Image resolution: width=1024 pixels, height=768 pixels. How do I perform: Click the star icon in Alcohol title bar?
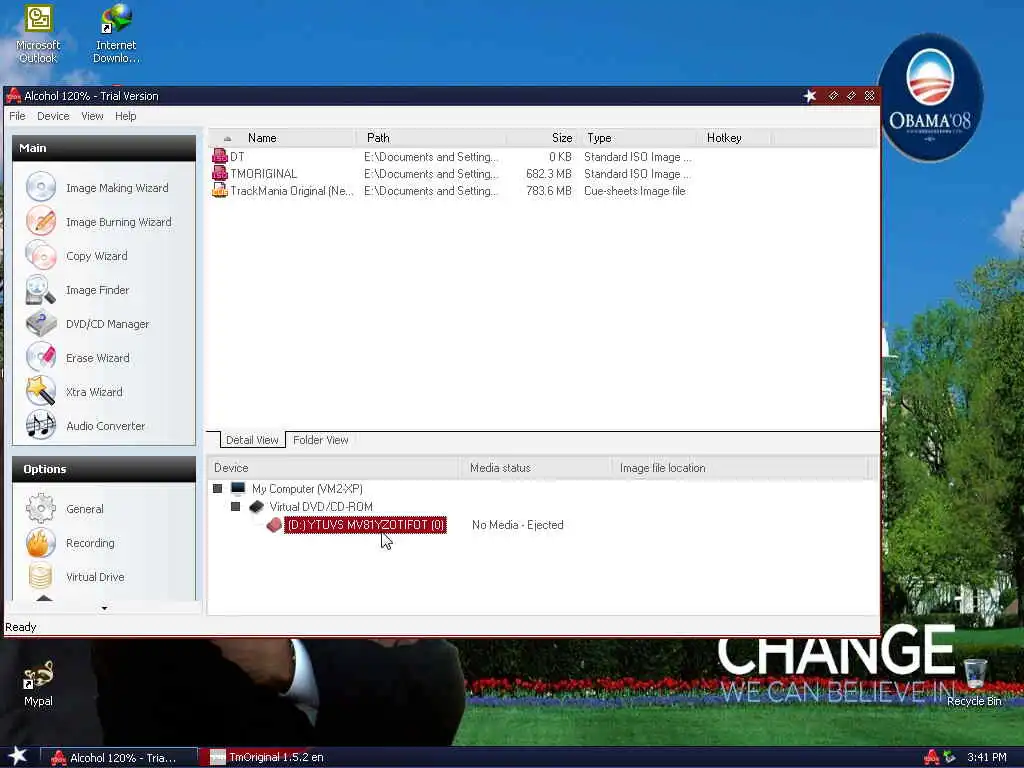[x=810, y=96]
